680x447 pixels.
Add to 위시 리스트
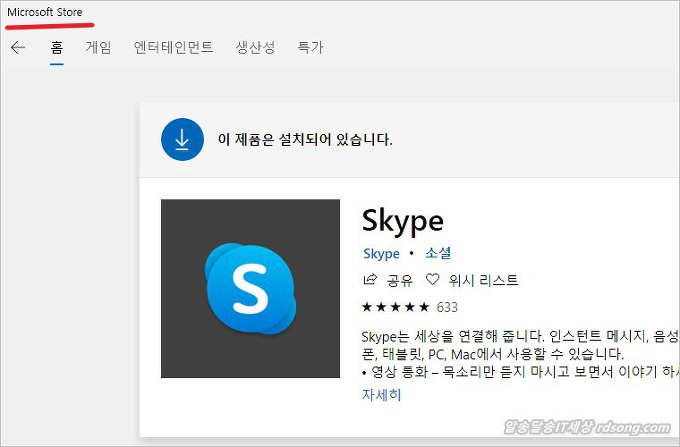[484, 281]
